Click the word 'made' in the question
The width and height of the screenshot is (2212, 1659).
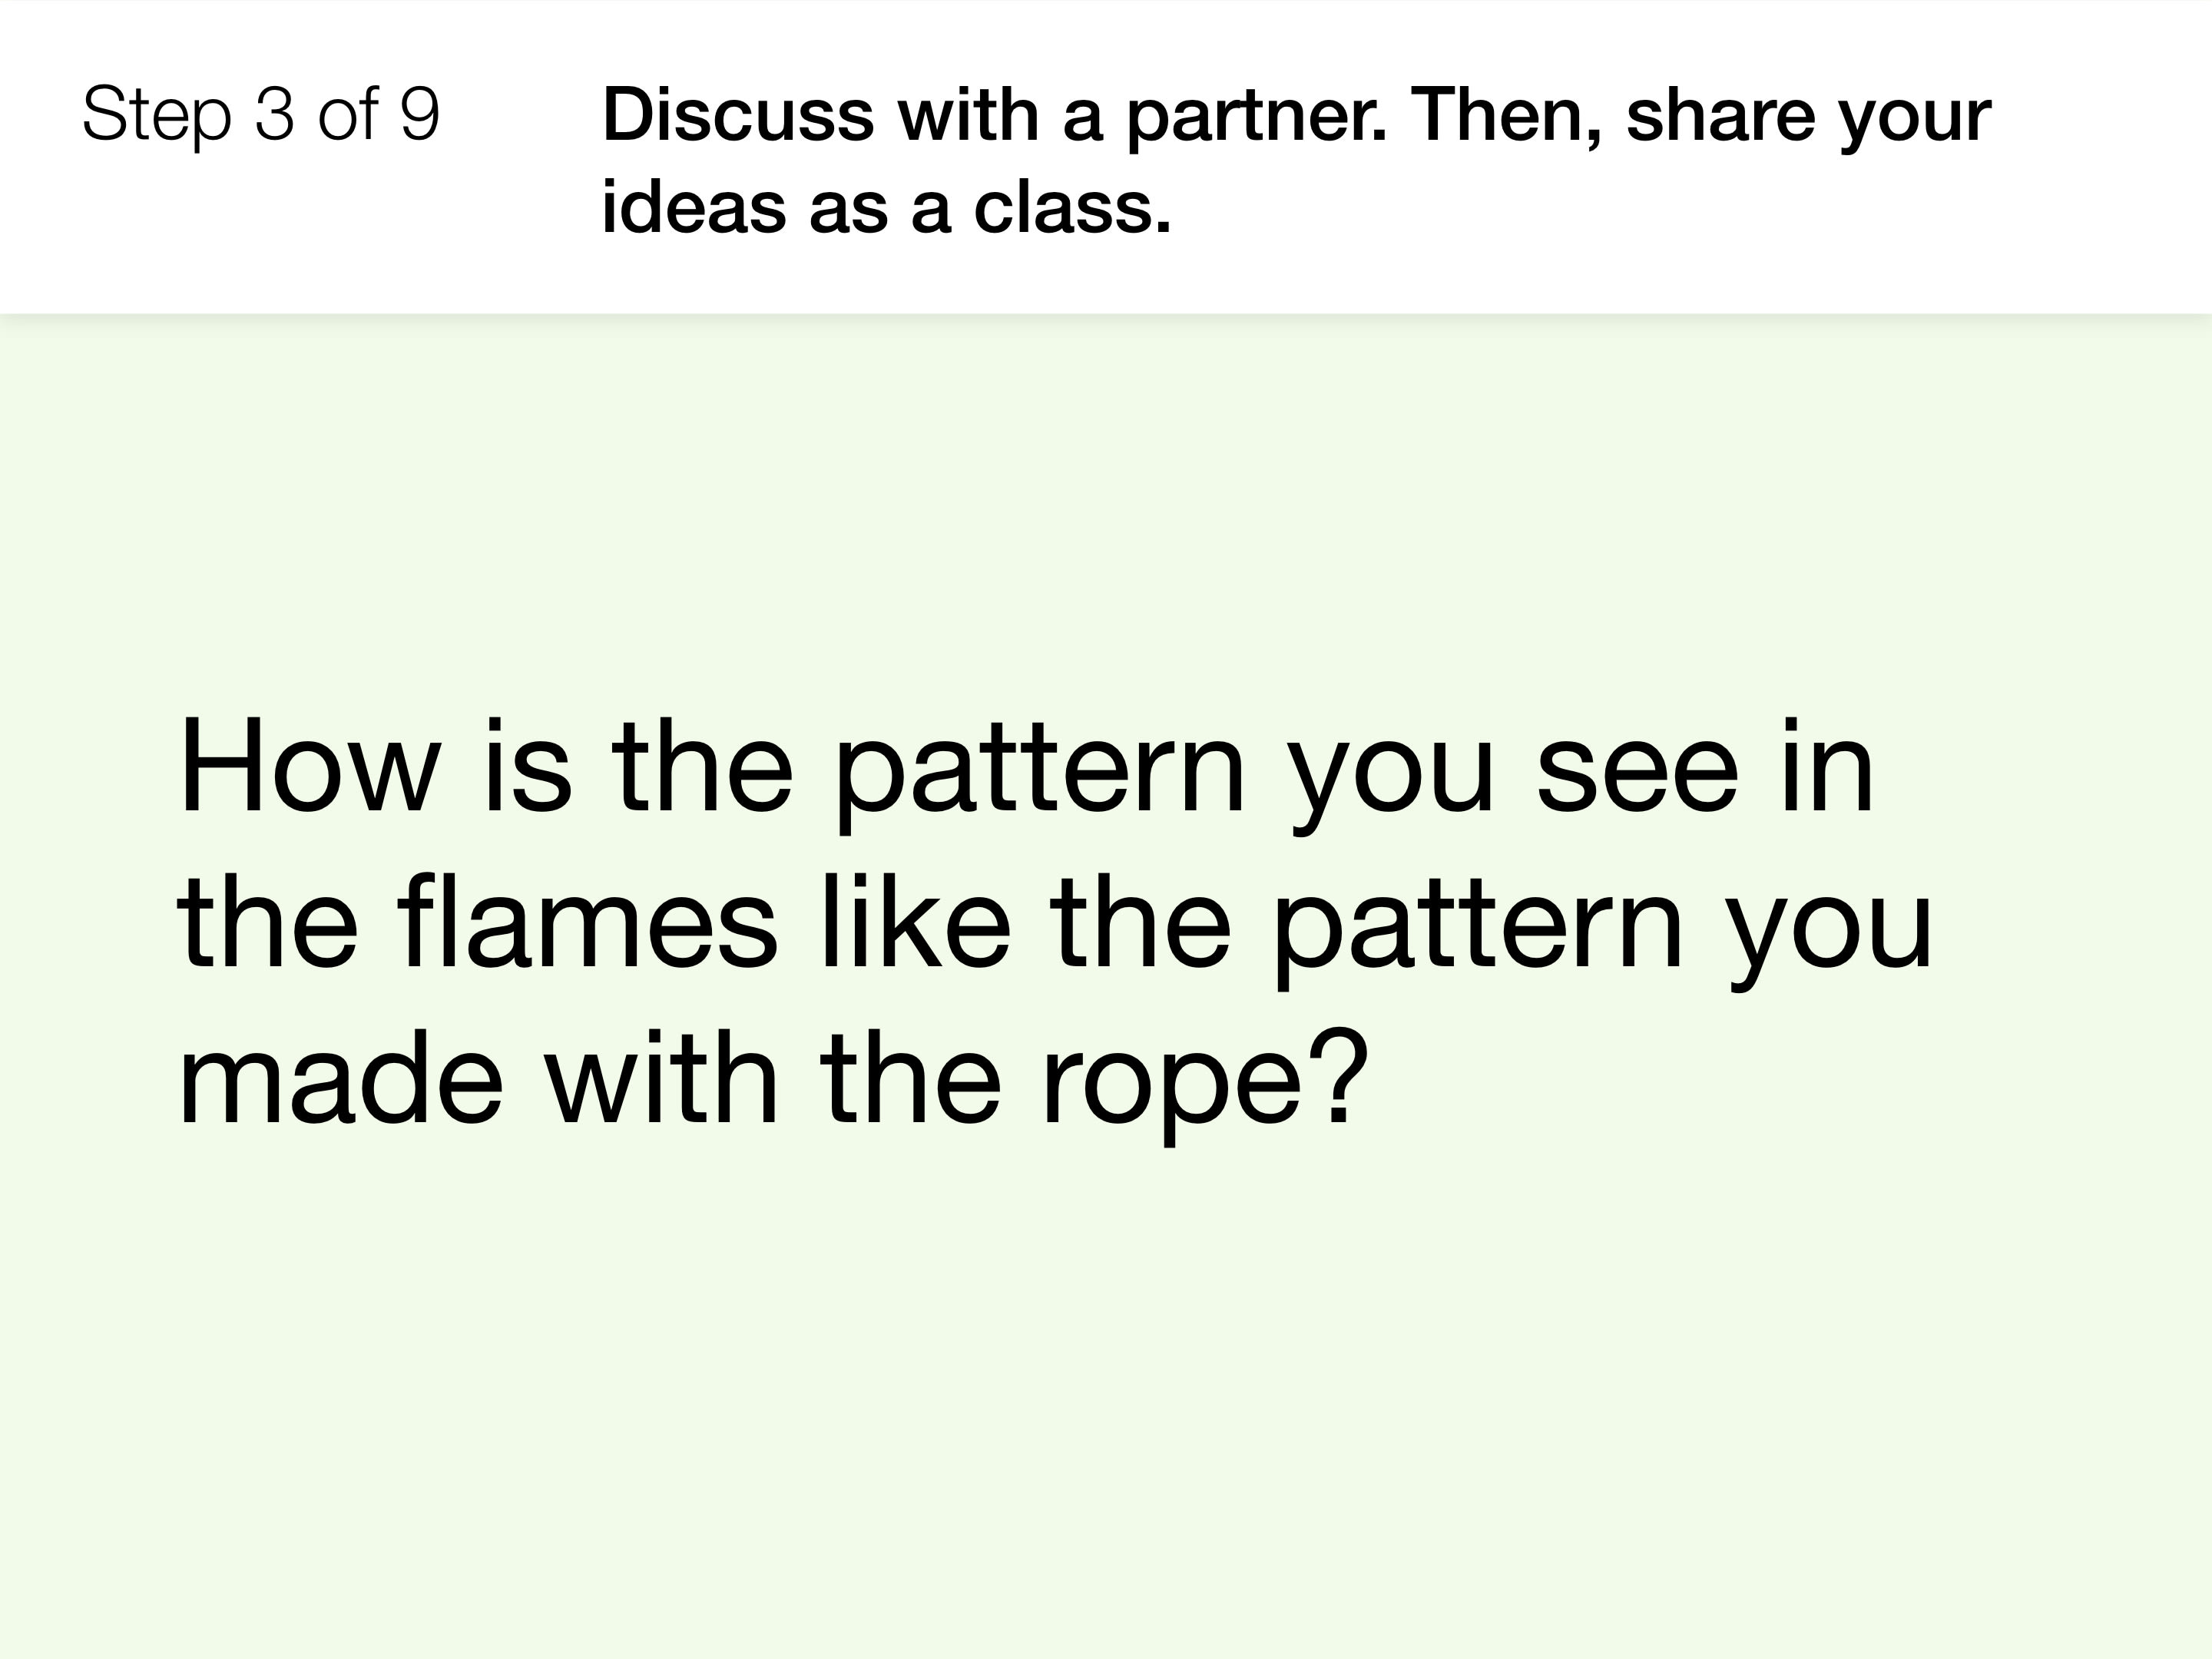pos(340,1079)
